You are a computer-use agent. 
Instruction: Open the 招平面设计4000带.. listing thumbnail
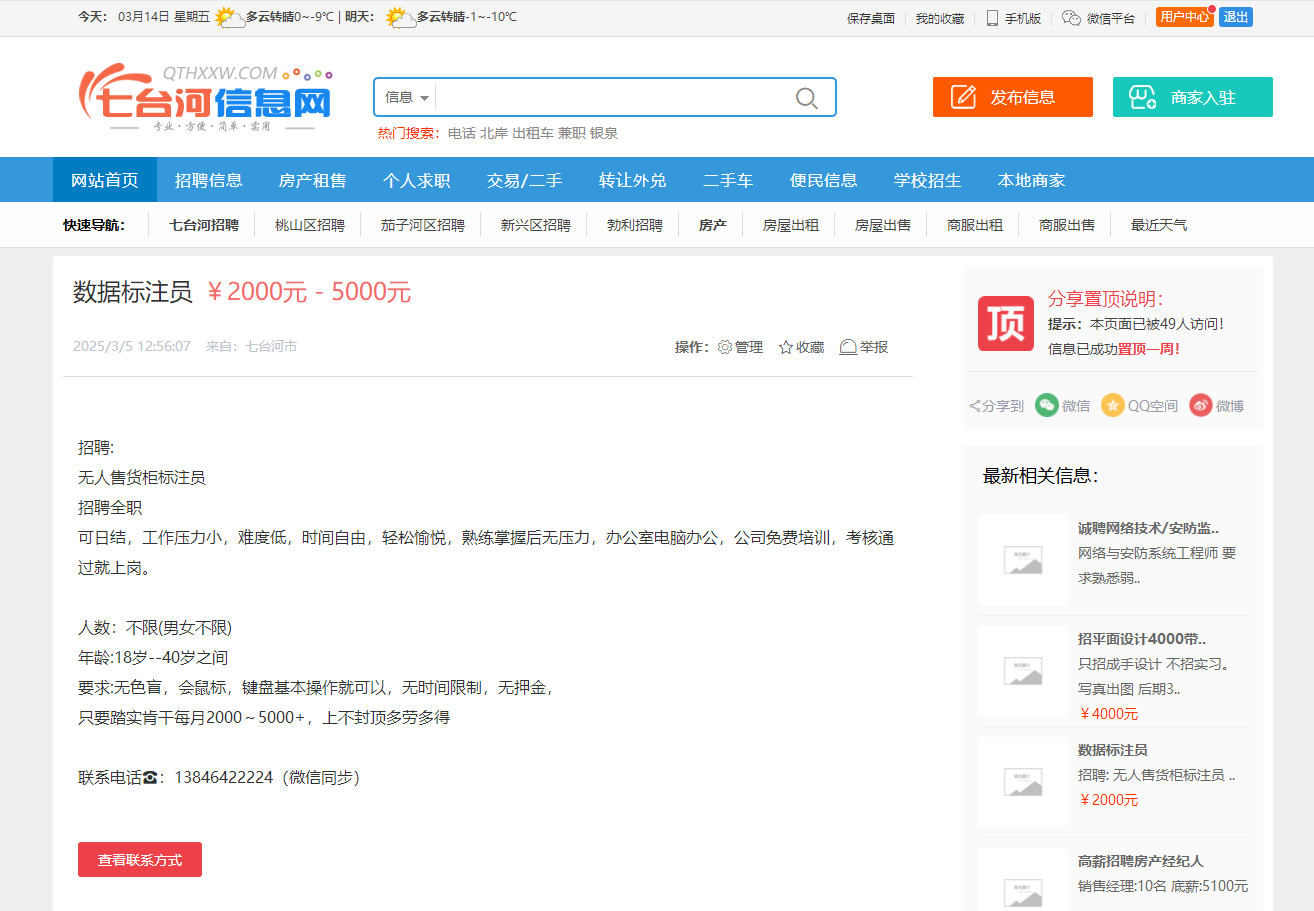[x=1022, y=671]
